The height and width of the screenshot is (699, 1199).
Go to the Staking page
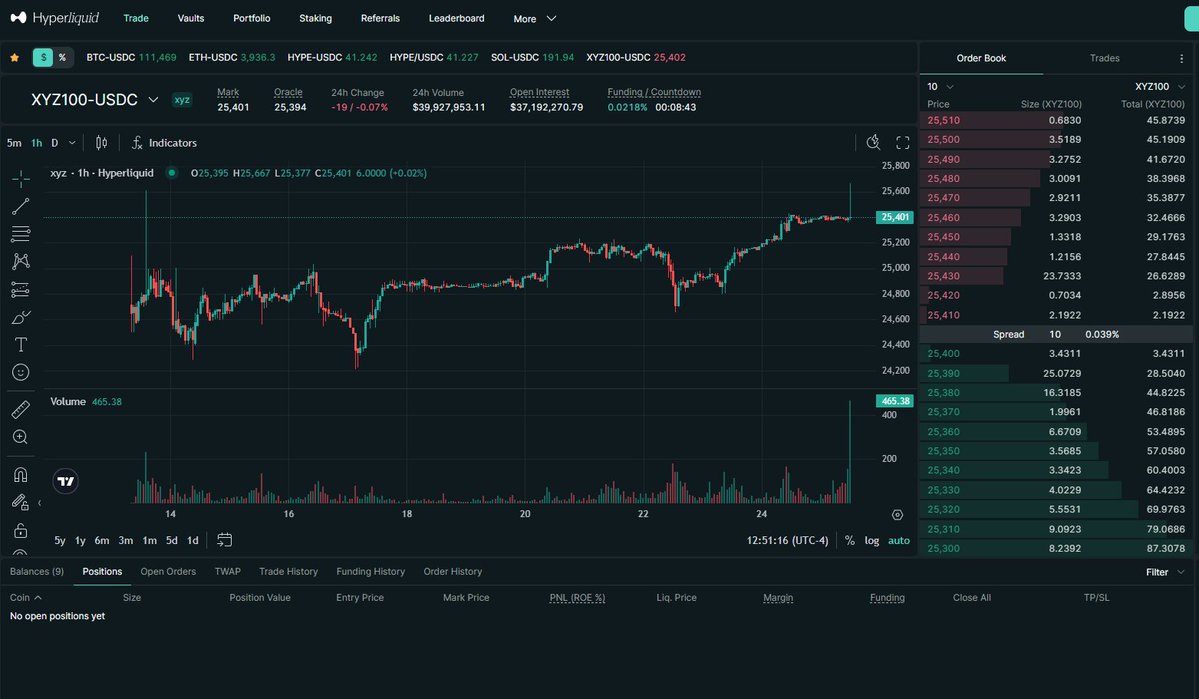315,18
